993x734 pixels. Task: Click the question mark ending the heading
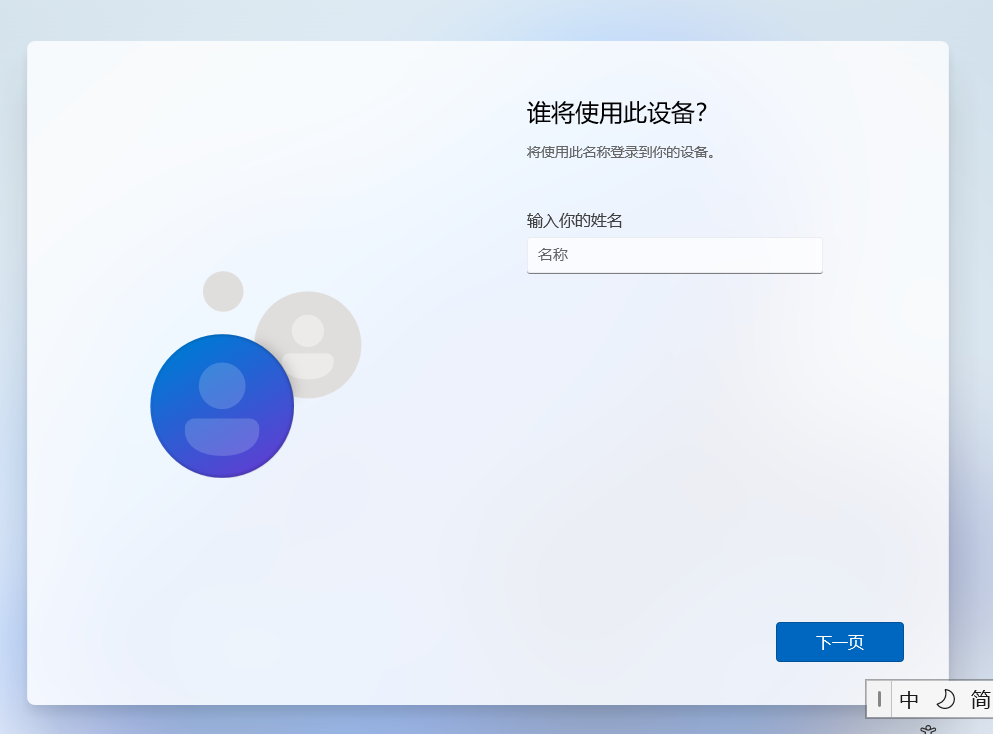700,113
